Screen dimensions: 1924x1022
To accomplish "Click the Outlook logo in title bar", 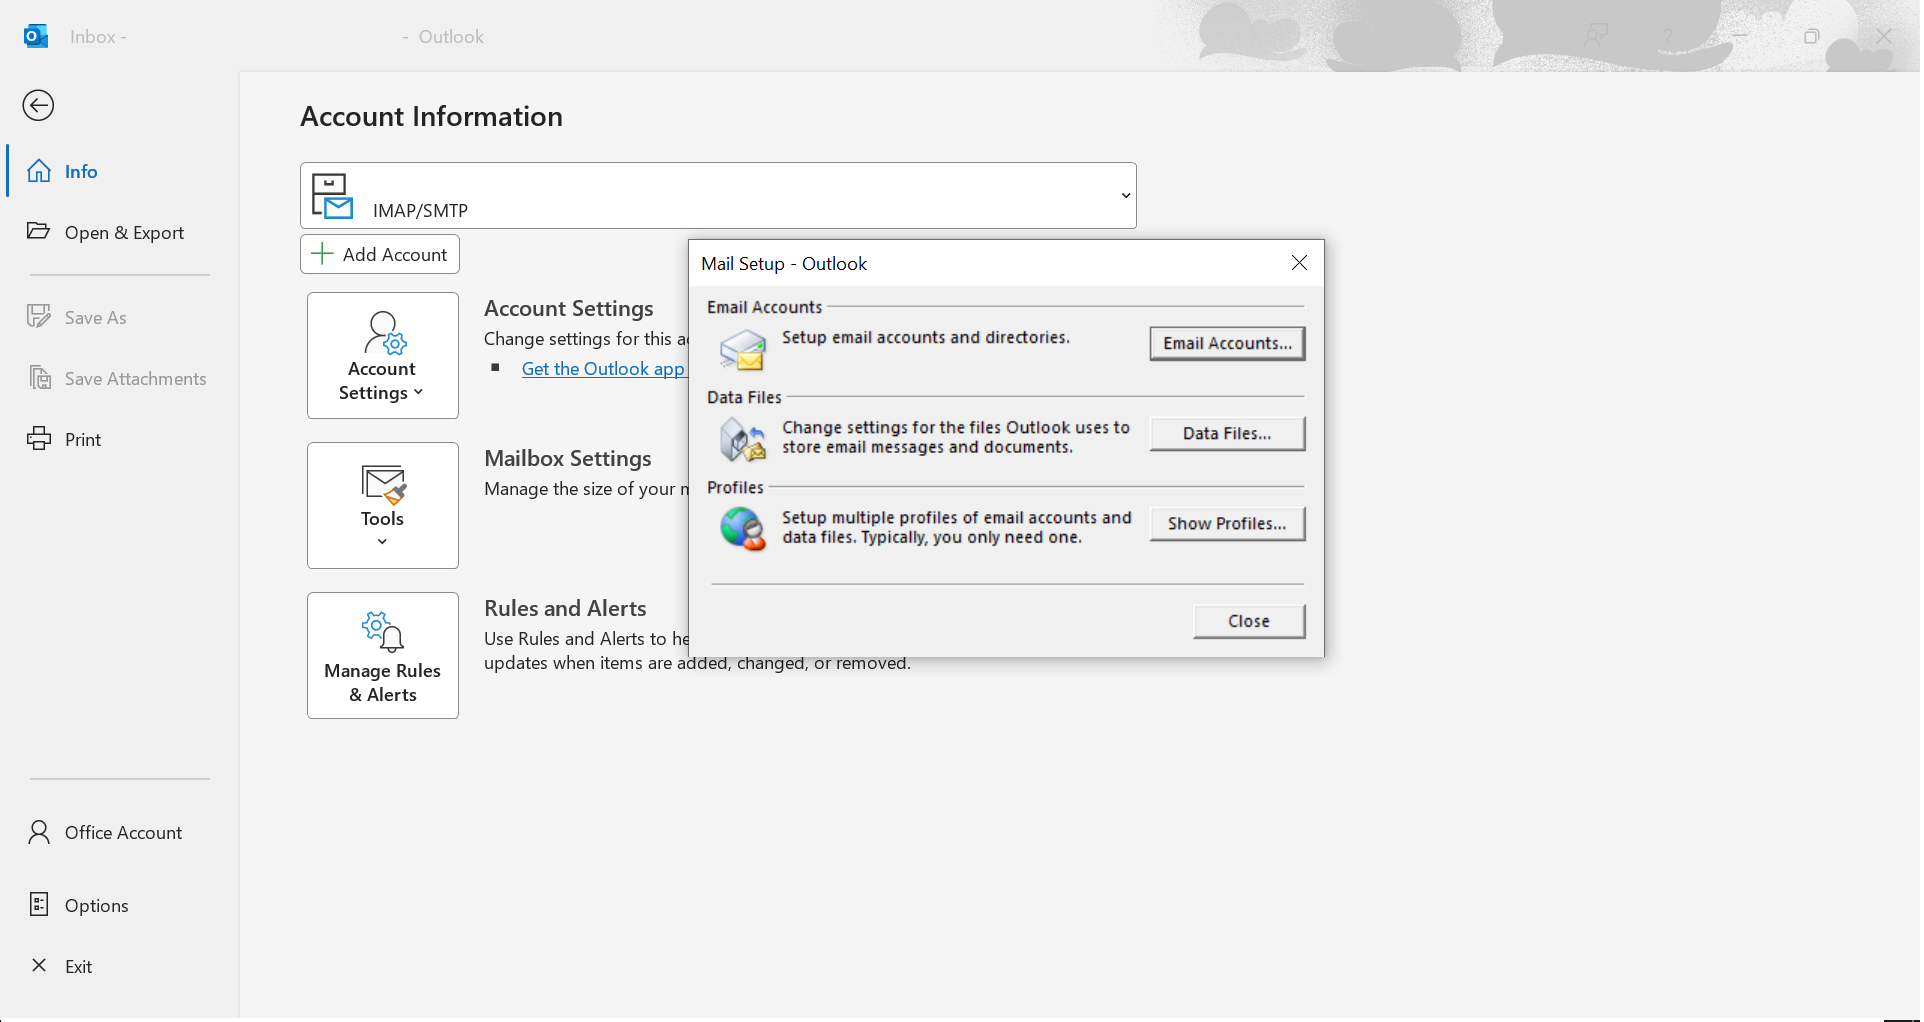I will click(x=36, y=36).
